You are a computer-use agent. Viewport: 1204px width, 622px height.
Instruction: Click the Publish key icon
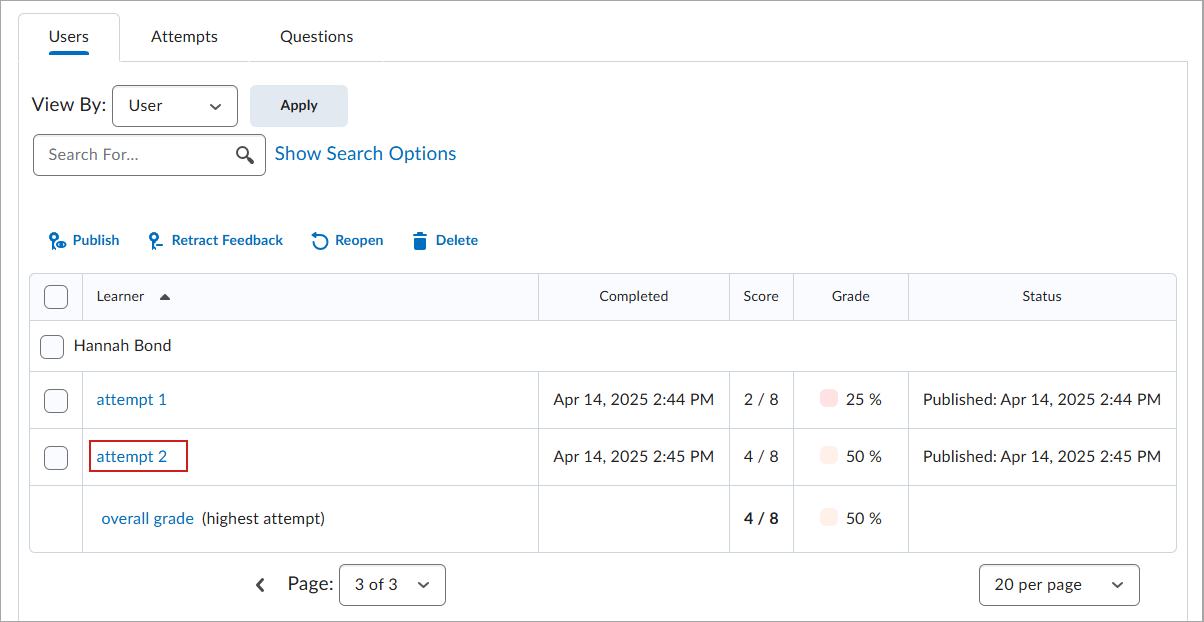pyautogui.click(x=57, y=241)
